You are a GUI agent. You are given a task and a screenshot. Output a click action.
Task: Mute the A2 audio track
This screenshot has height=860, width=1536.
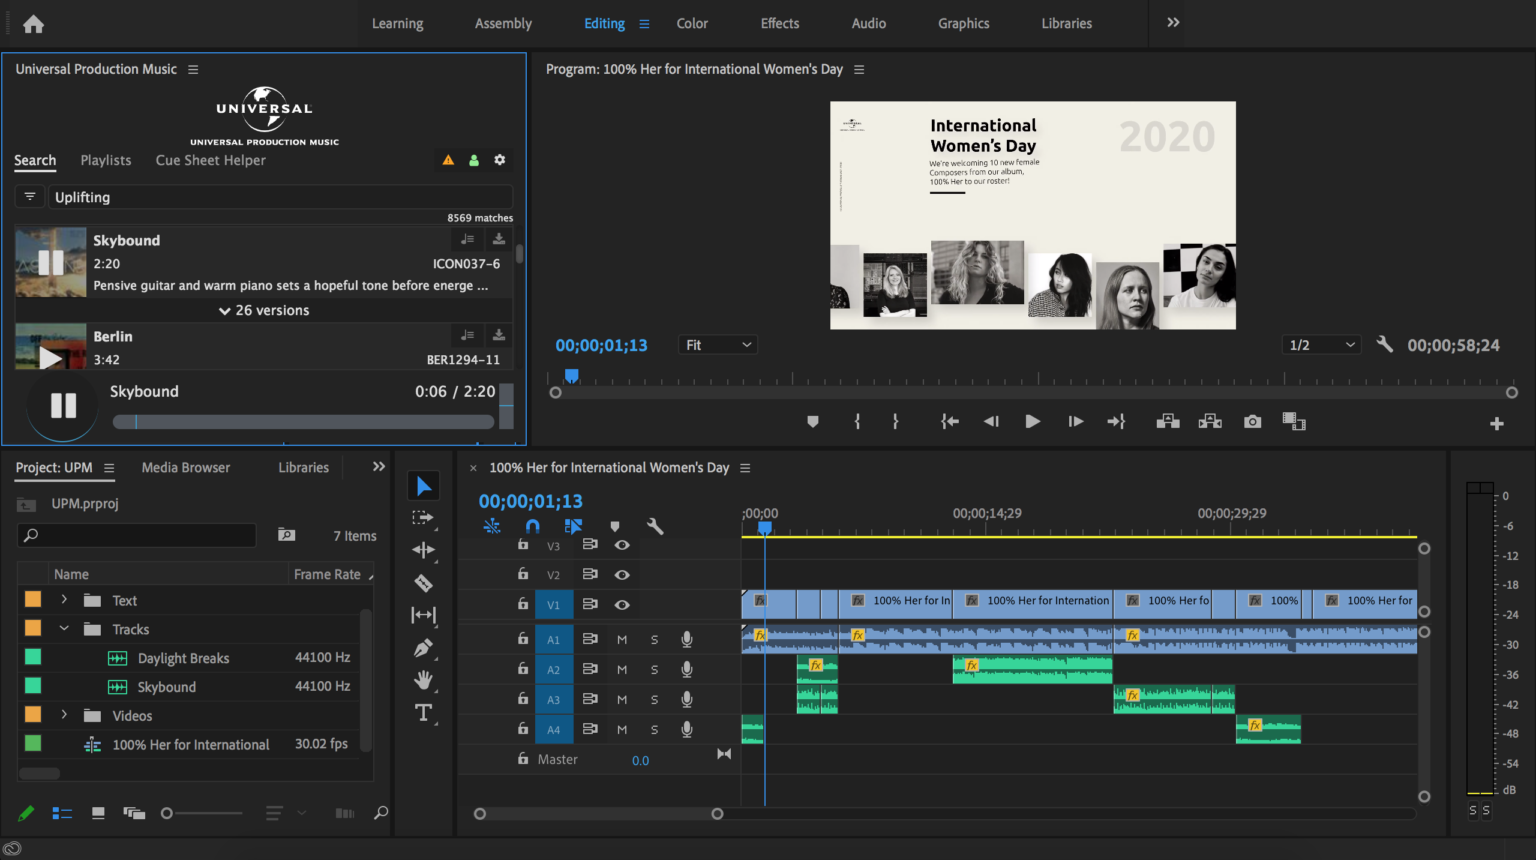621,668
